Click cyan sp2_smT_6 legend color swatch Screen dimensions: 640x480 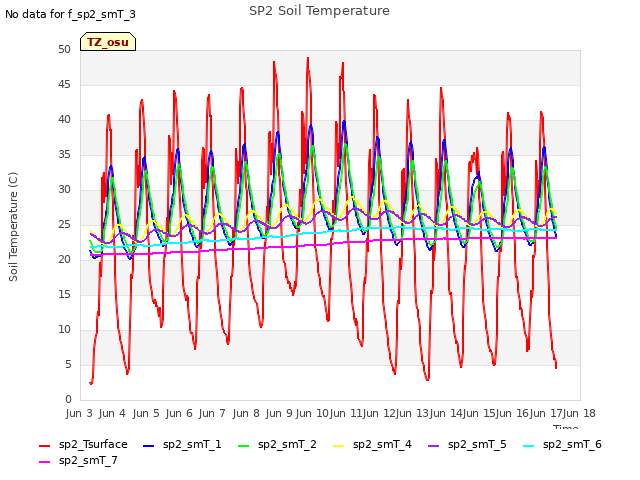point(528,446)
